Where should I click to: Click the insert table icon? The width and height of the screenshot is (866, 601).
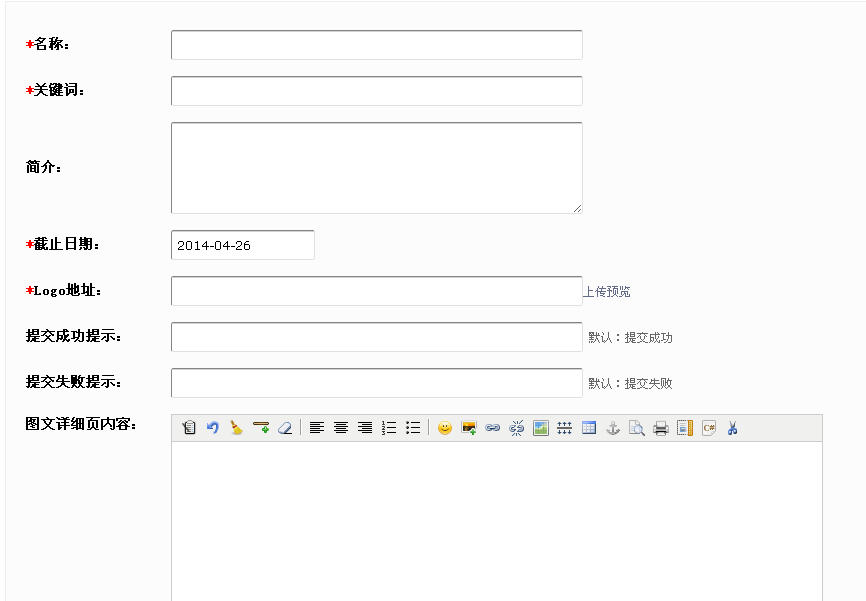coord(589,428)
